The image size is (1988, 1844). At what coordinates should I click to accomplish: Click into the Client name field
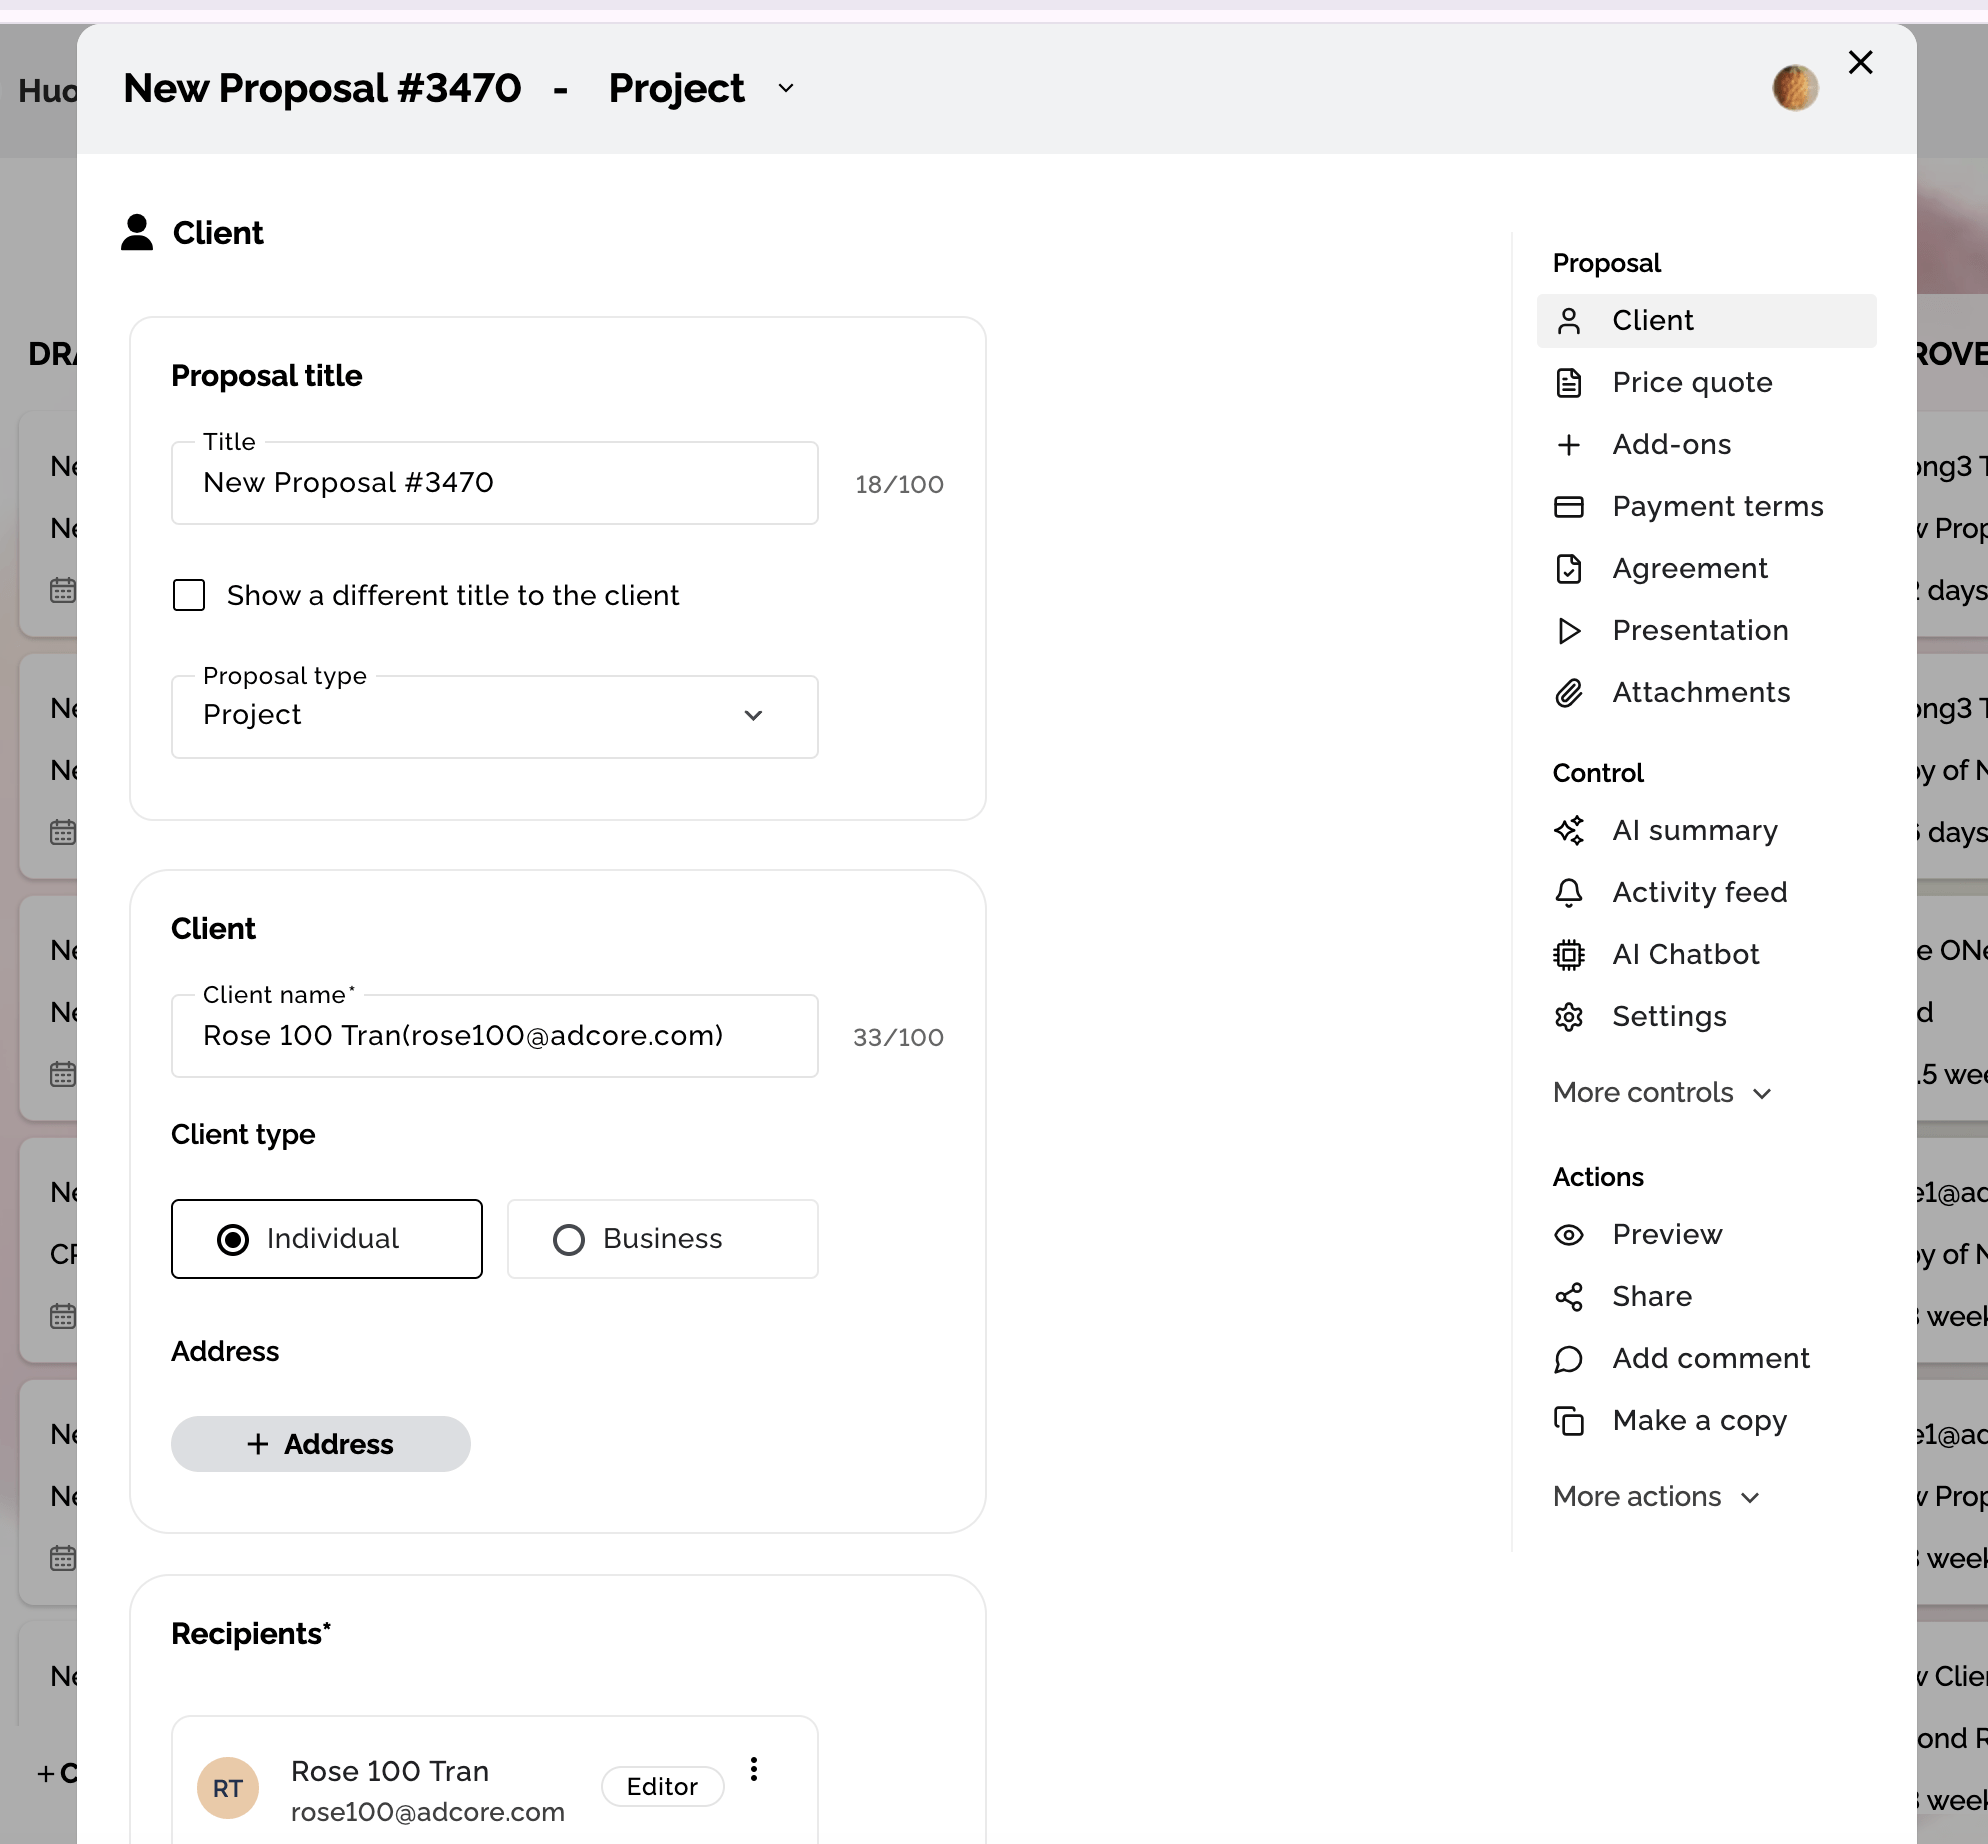[x=495, y=1036]
